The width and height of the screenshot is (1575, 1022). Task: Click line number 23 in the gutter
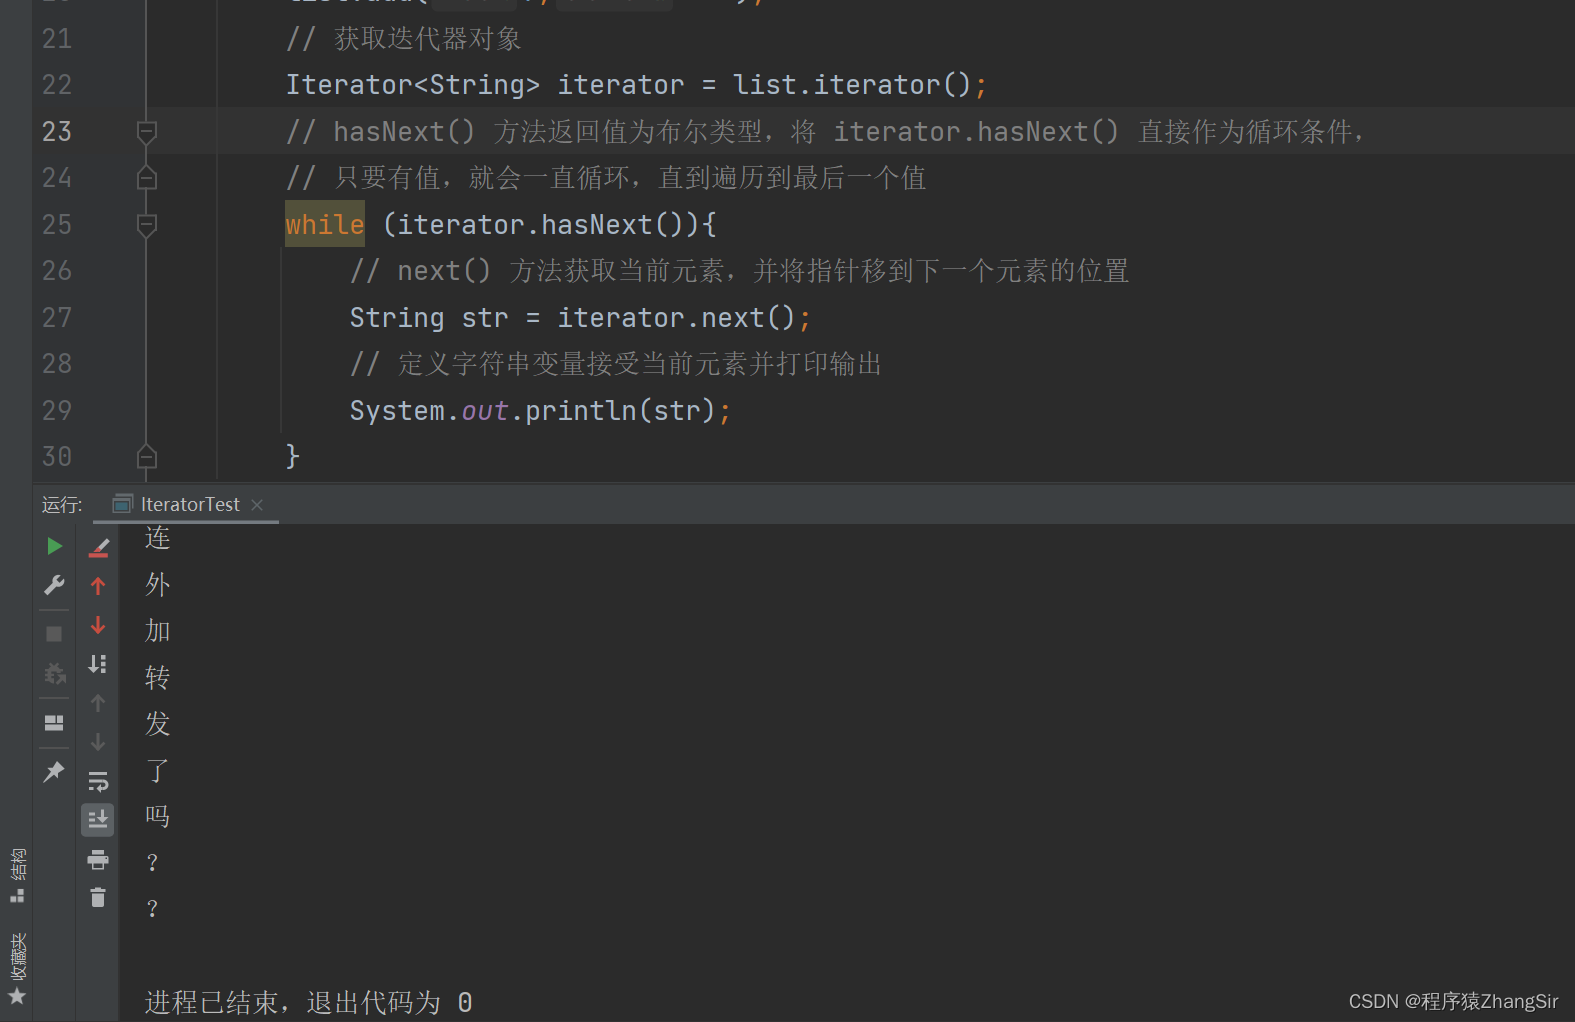coord(57,131)
